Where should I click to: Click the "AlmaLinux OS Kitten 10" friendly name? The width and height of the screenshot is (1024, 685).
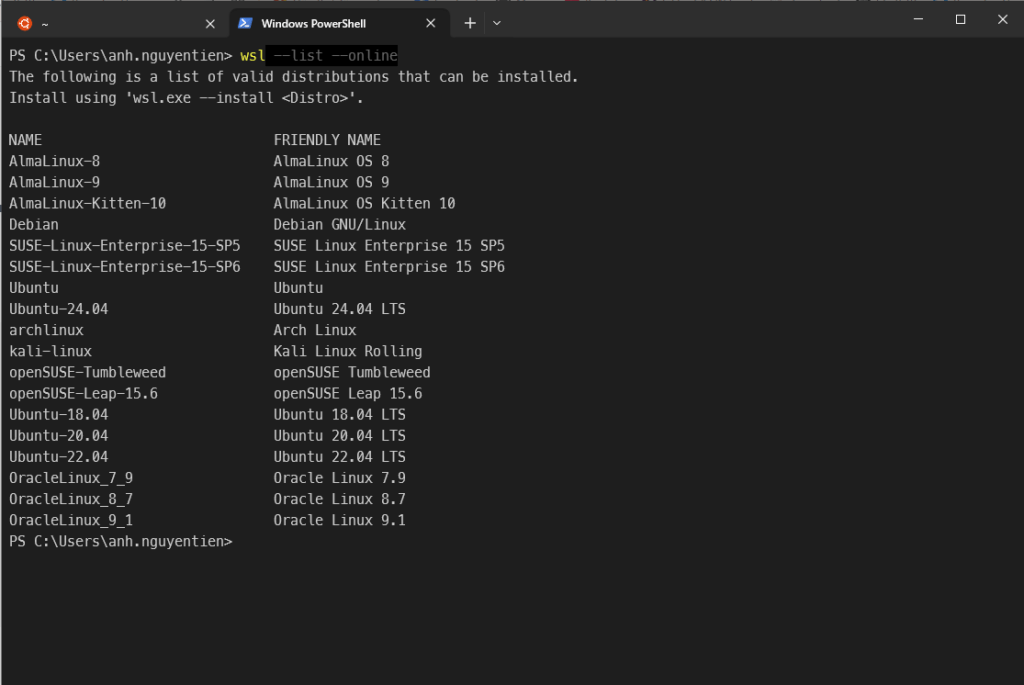coord(364,204)
